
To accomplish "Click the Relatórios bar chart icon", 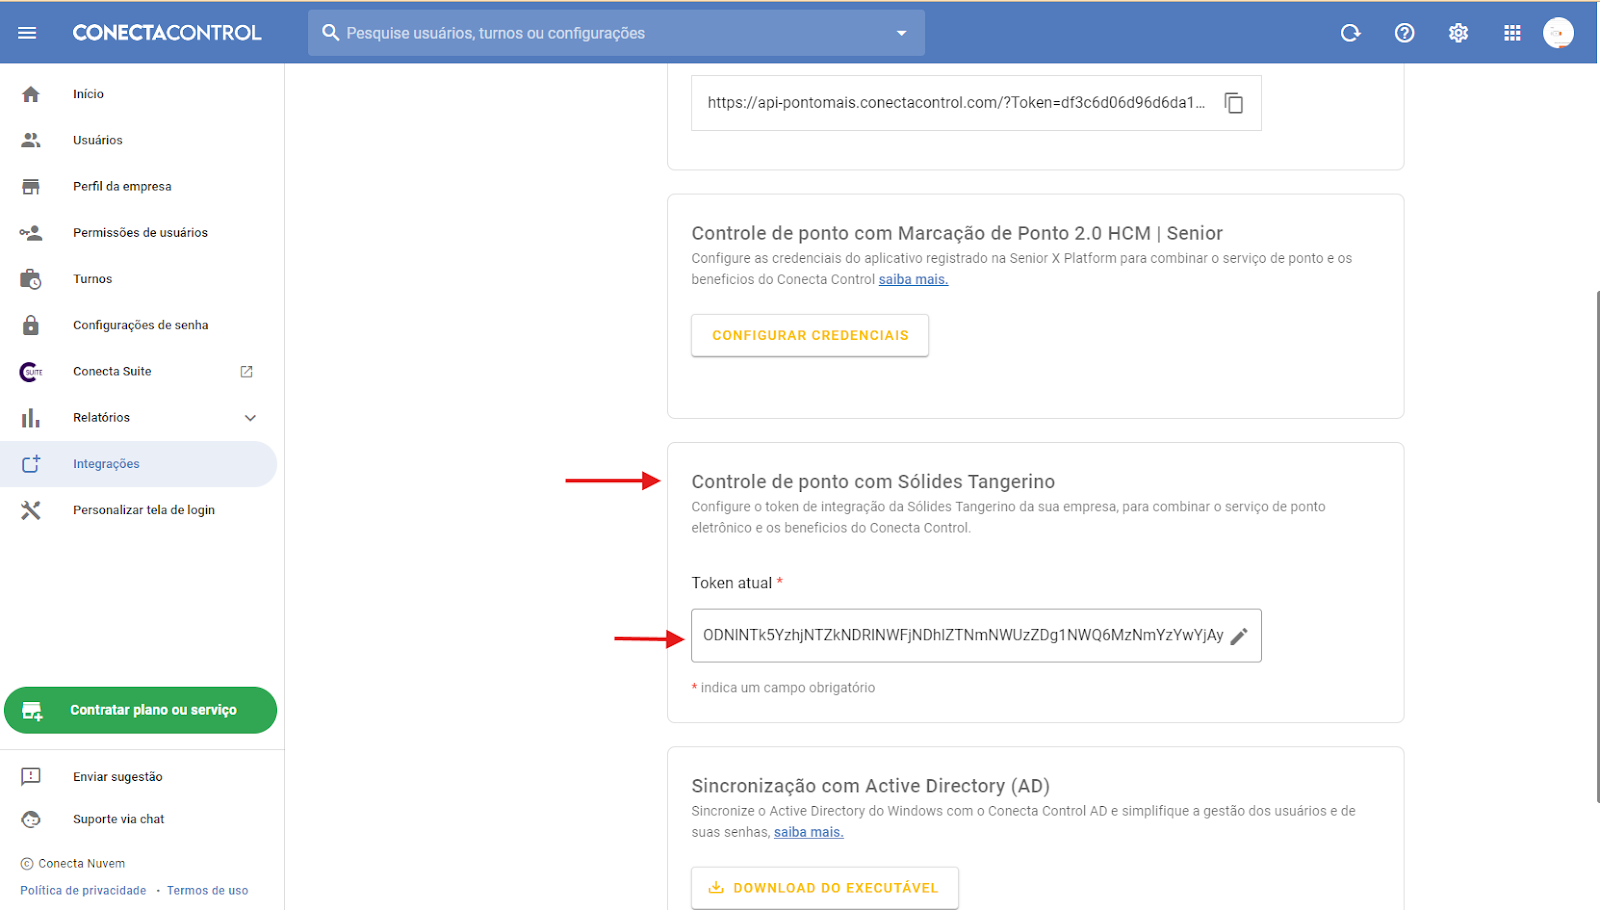I will [31, 418].
